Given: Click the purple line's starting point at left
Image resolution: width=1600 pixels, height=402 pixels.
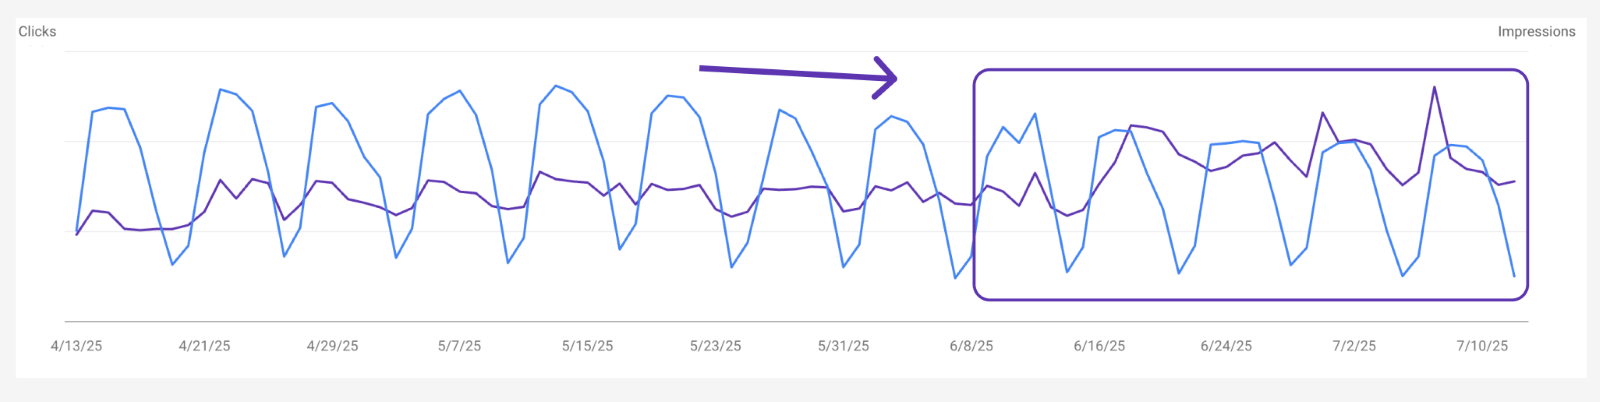Looking at the screenshot, I should click(x=77, y=234).
